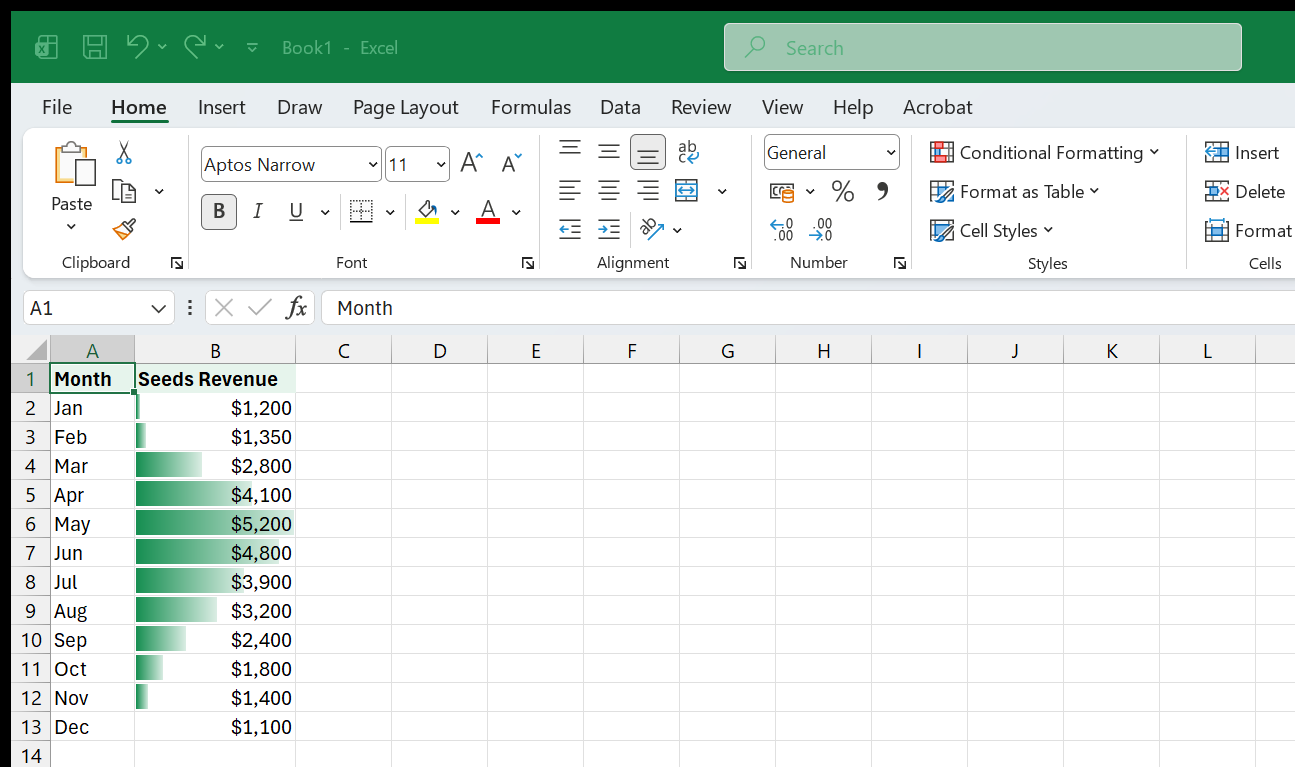Top align the cell contents
Viewport: 1295px width, 767px height.
pyautogui.click(x=570, y=151)
